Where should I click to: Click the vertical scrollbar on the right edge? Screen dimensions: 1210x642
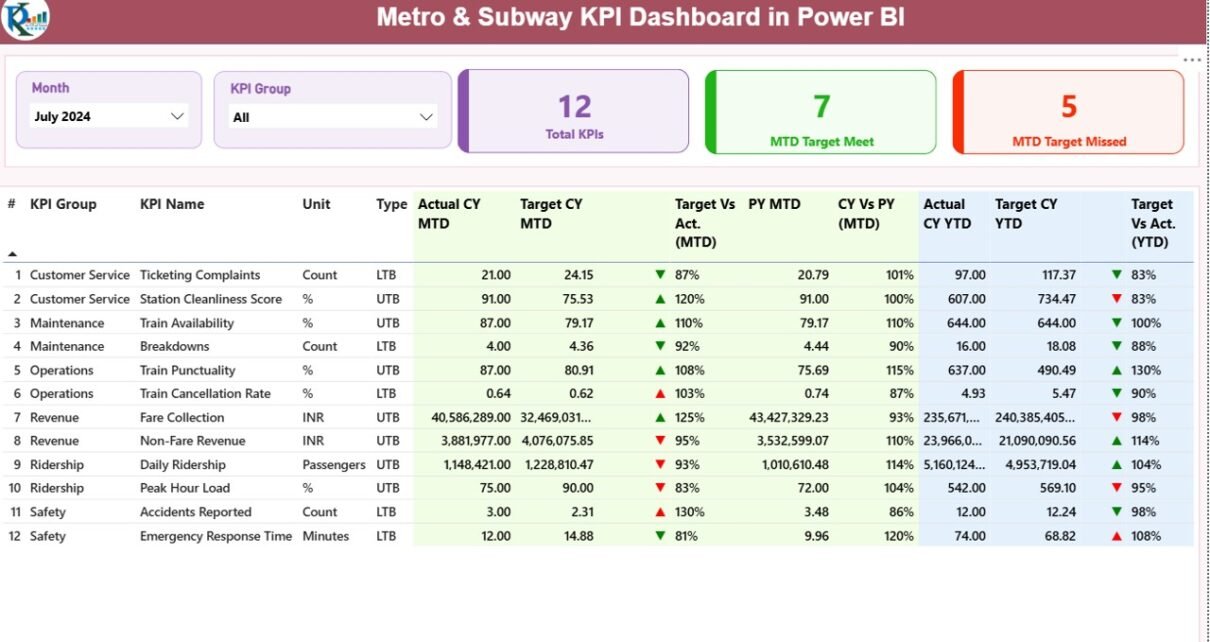(x=1203, y=350)
